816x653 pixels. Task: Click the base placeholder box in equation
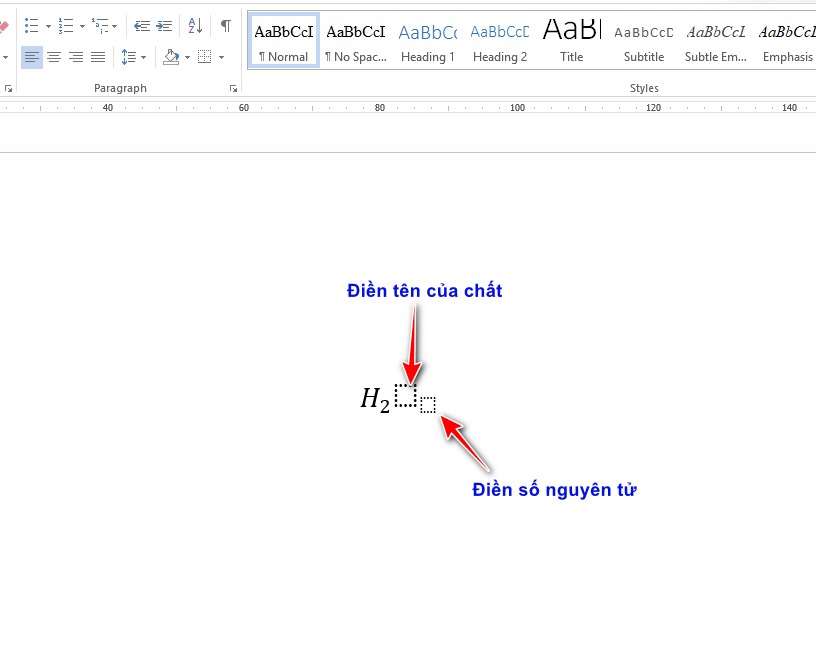[405, 396]
